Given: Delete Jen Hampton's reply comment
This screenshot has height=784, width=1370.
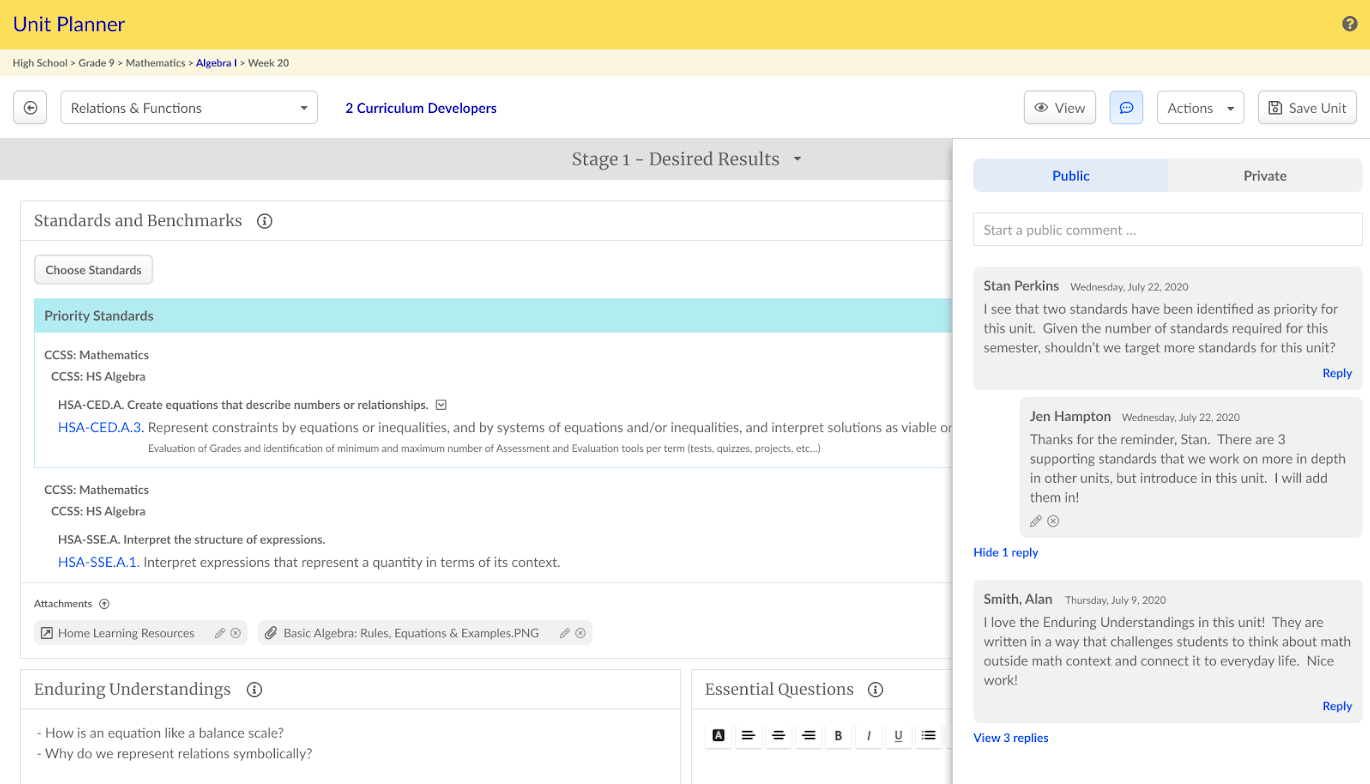Looking at the screenshot, I should coord(1053,521).
